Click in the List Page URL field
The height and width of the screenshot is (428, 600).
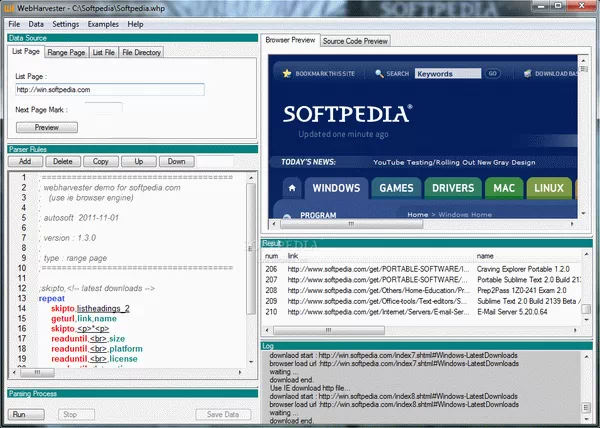(110, 90)
